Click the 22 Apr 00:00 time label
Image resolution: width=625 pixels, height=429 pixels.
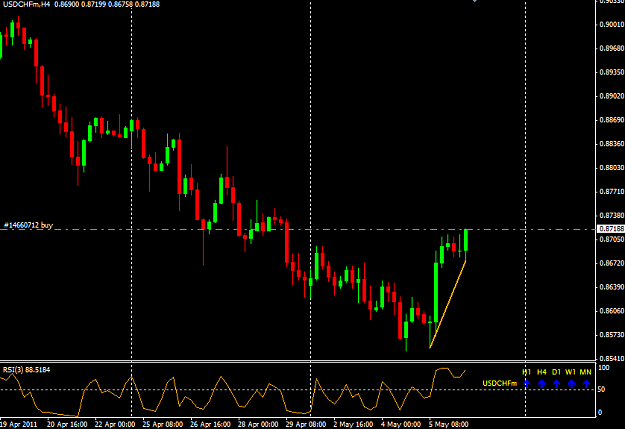pyautogui.click(x=115, y=424)
